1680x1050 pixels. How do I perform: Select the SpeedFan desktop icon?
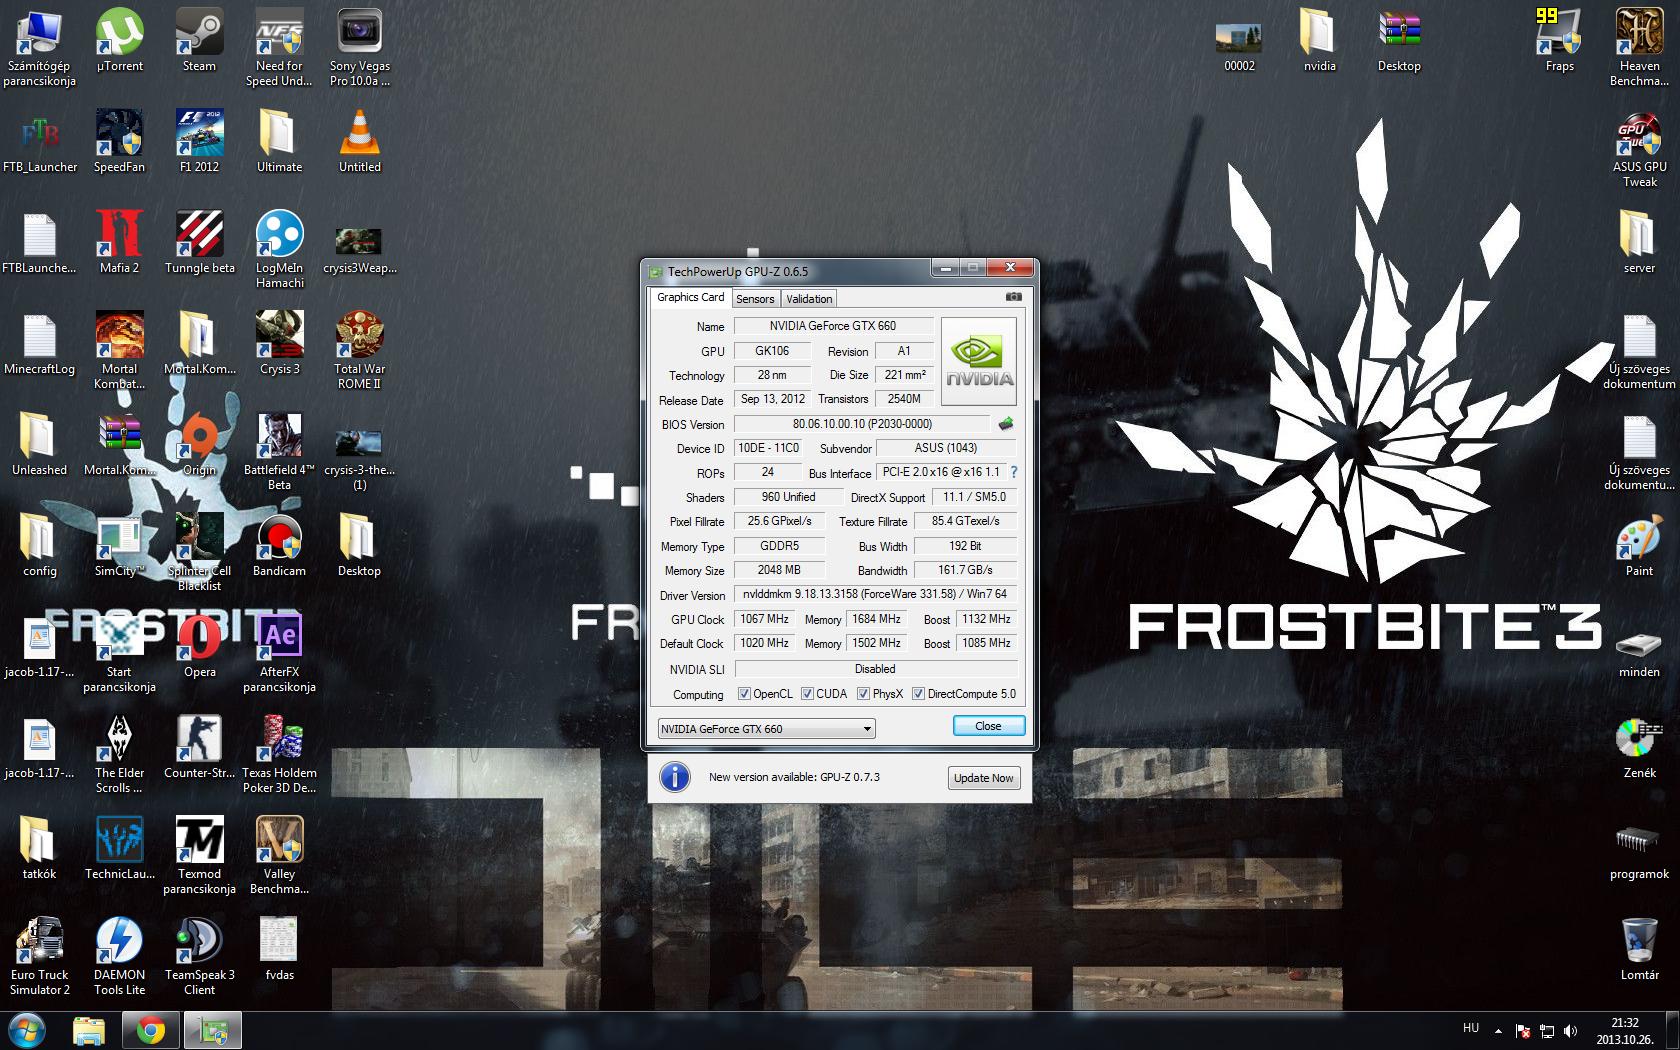coord(120,142)
